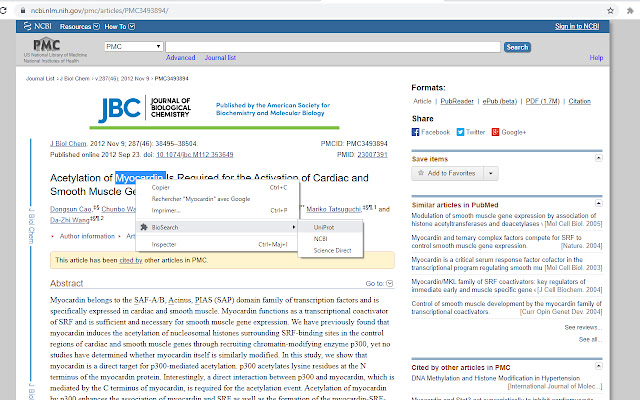Image resolution: width=640 pixels, height=400 pixels.
Task: Choose UniProt in BioSearch submenu
Action: (x=331, y=227)
